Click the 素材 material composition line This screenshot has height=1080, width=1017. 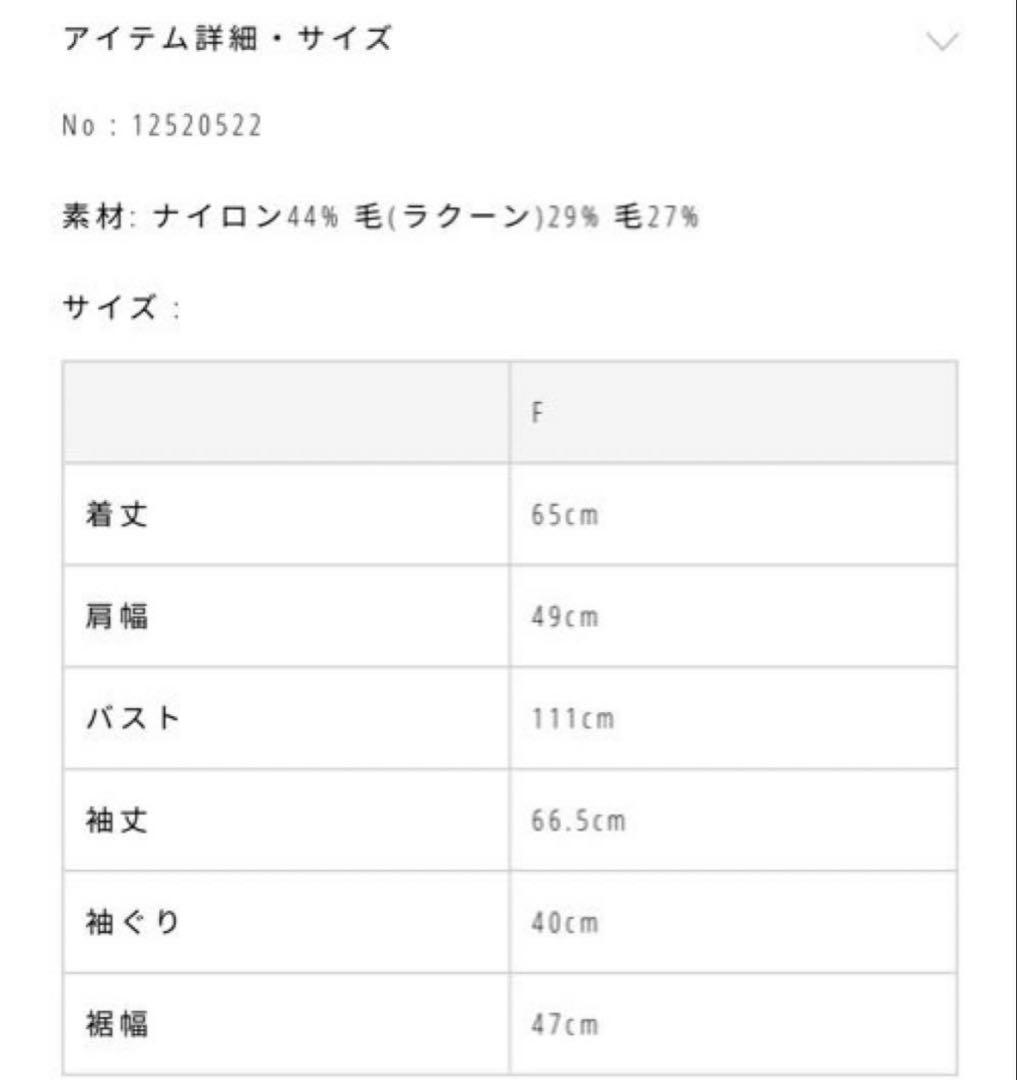tap(380, 216)
